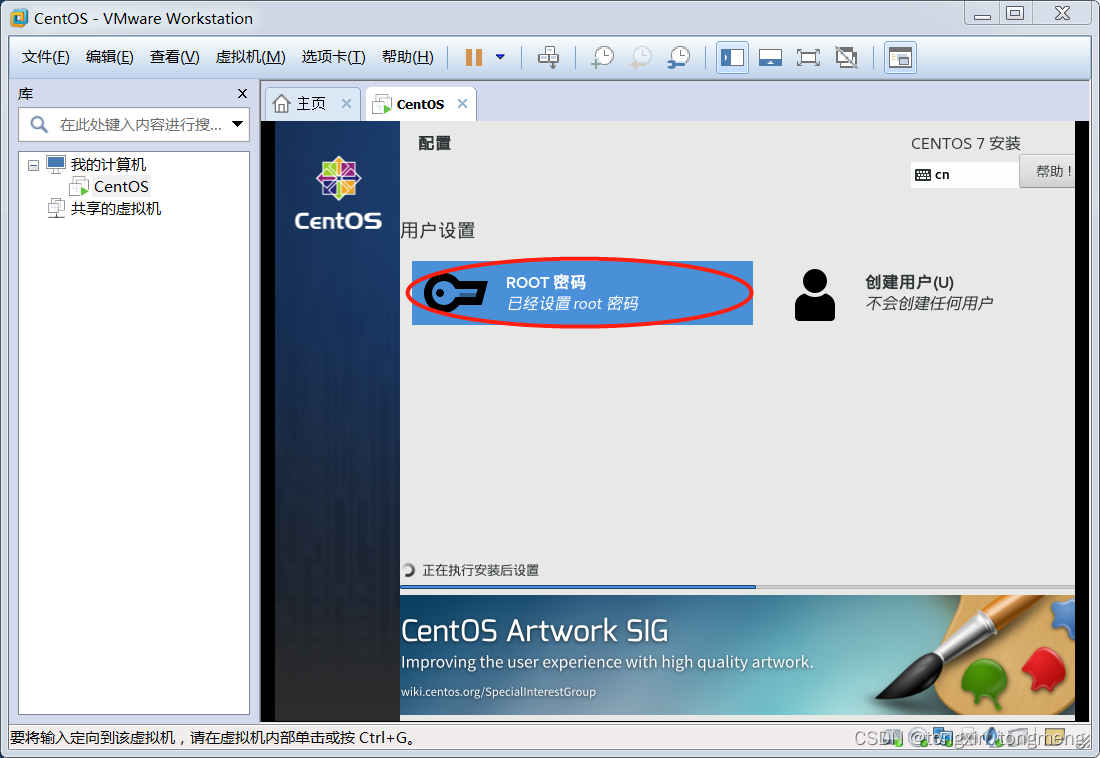Click the 用户设置 heading text

(438, 230)
